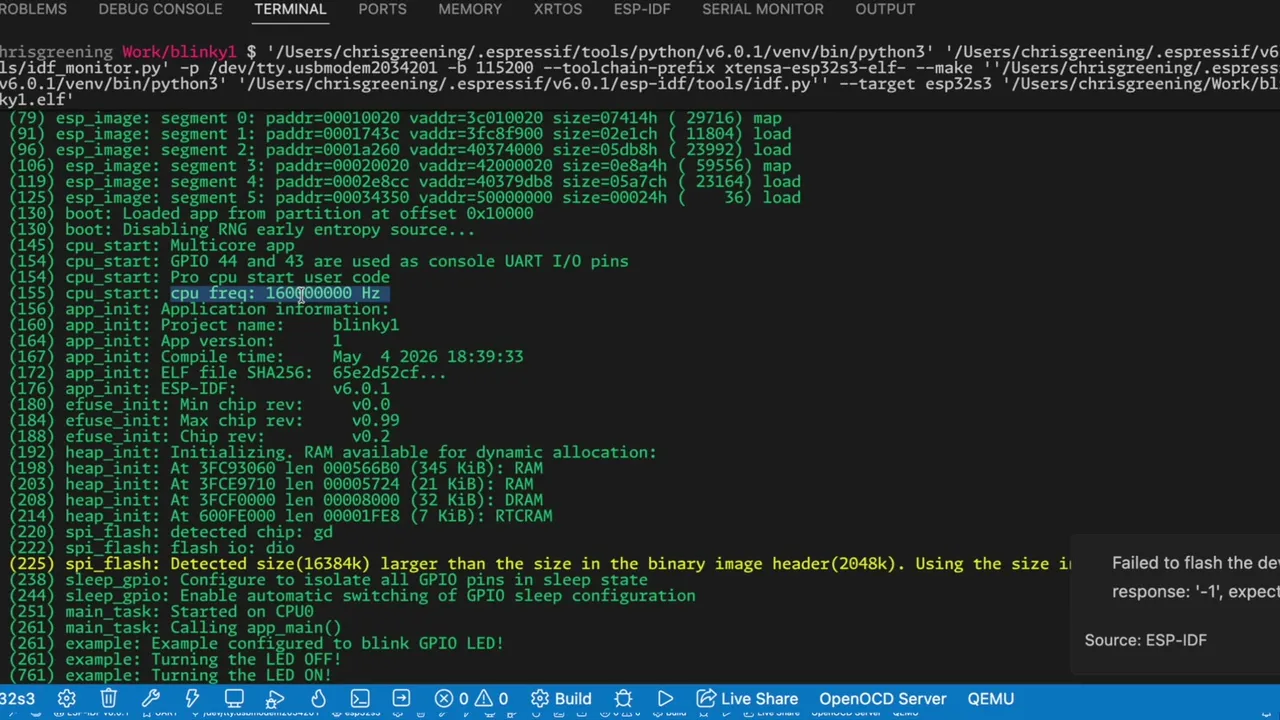Click the 'heap_init: Initializing. RAM available' line
This screenshot has width=1280, height=720.
point(333,453)
